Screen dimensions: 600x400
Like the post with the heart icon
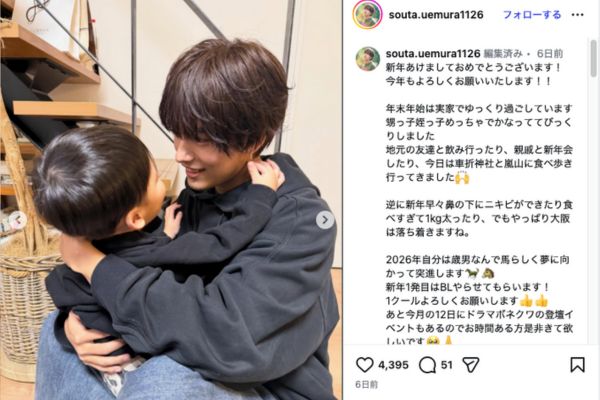[364, 365]
